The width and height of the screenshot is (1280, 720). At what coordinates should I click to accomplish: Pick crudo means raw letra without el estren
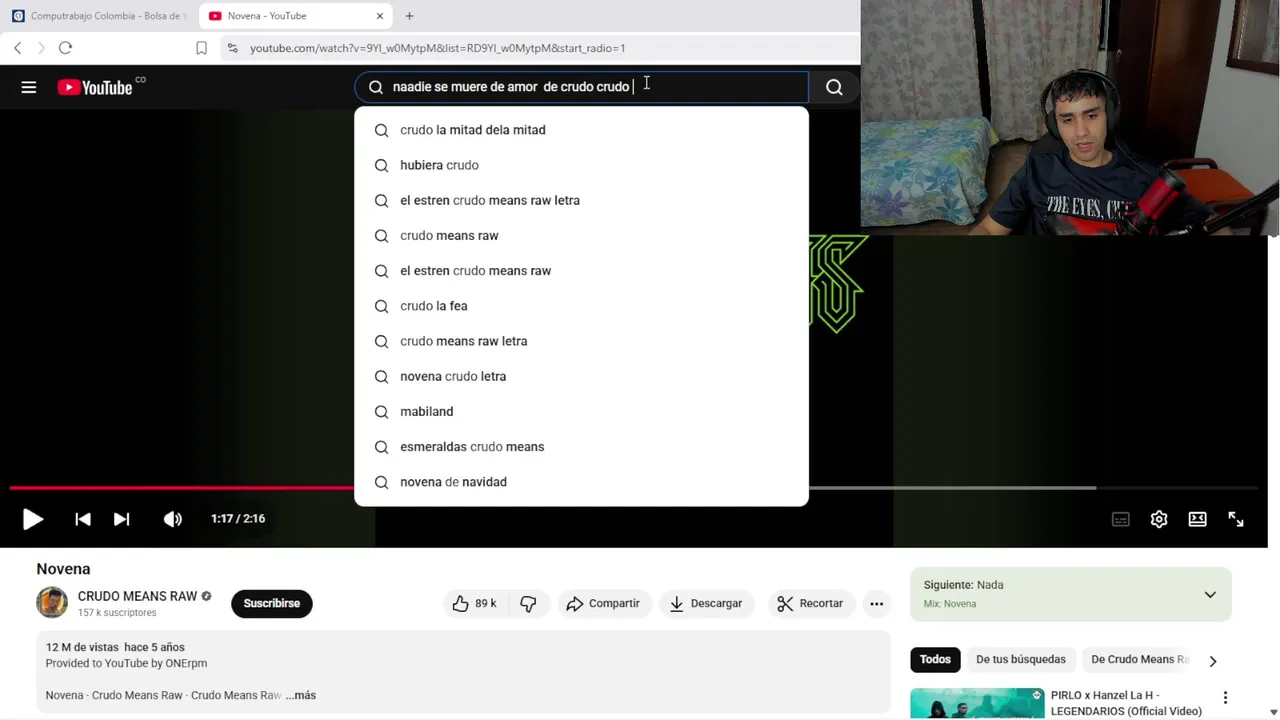581,341
